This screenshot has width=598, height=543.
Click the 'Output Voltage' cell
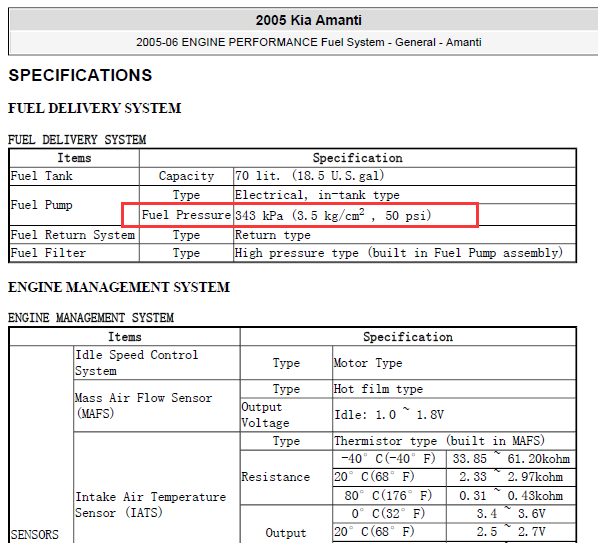point(265,415)
